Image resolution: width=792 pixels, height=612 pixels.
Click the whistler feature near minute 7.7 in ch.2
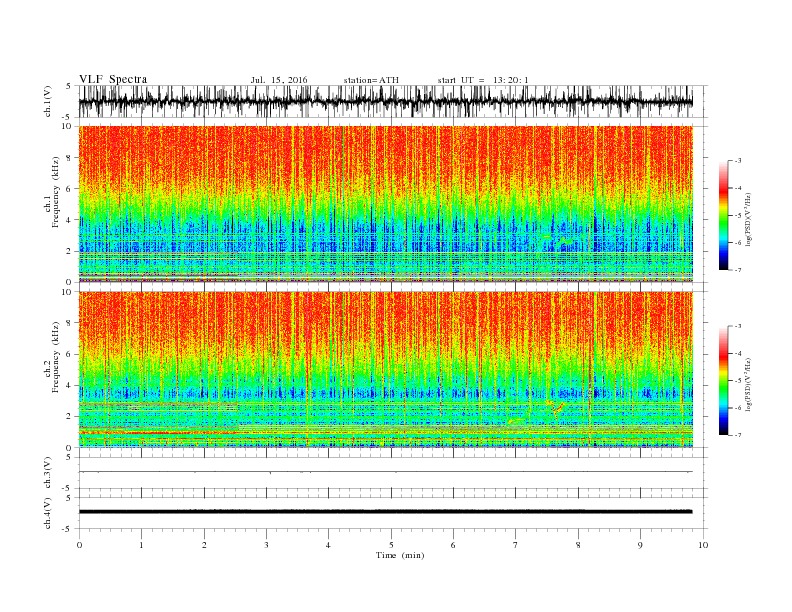coord(557,406)
